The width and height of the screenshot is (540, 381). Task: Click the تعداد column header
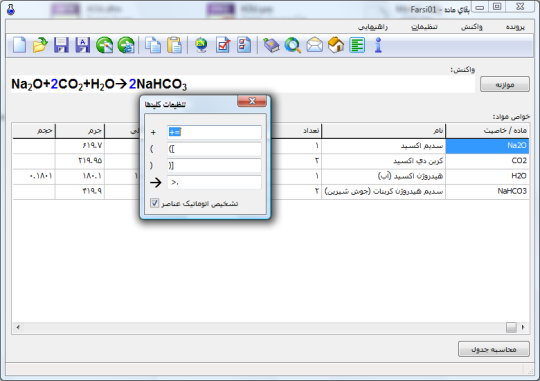tap(297, 131)
